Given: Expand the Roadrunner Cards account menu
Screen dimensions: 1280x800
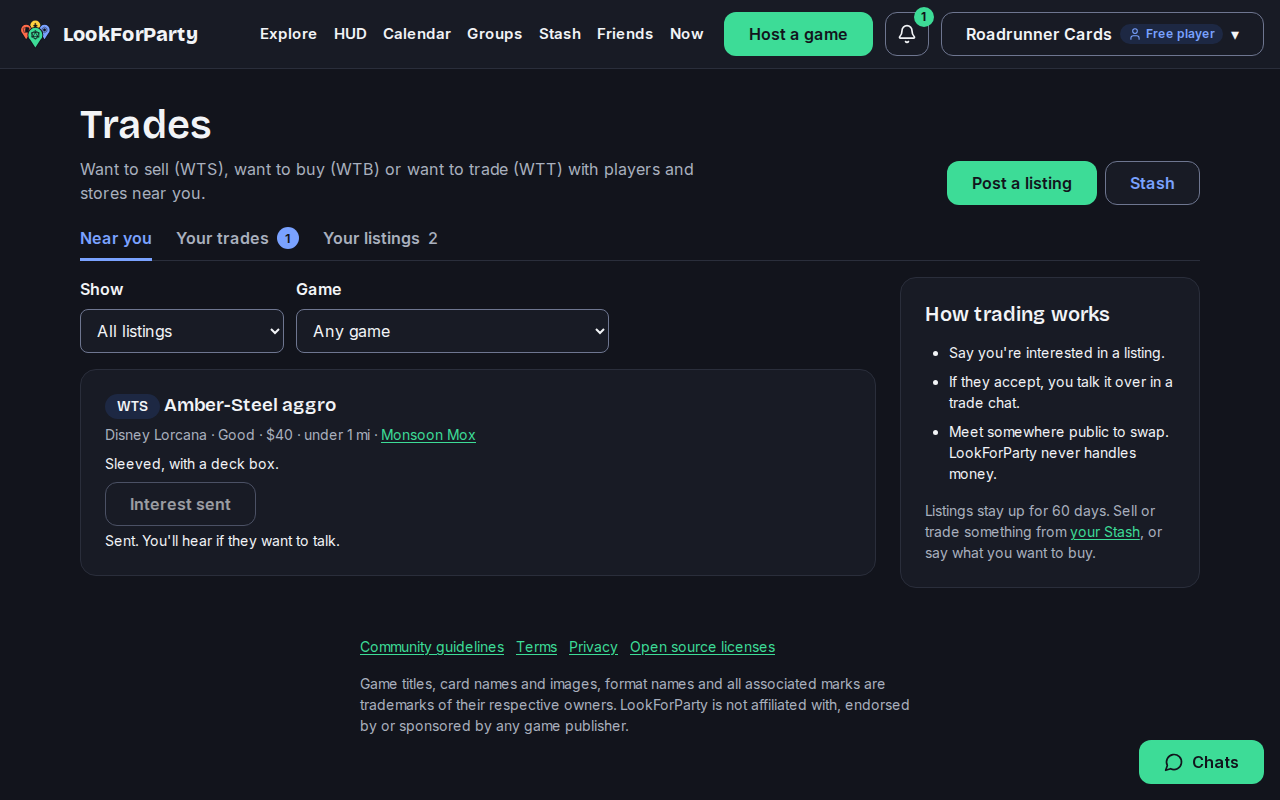Looking at the screenshot, I should pyautogui.click(x=1102, y=34).
